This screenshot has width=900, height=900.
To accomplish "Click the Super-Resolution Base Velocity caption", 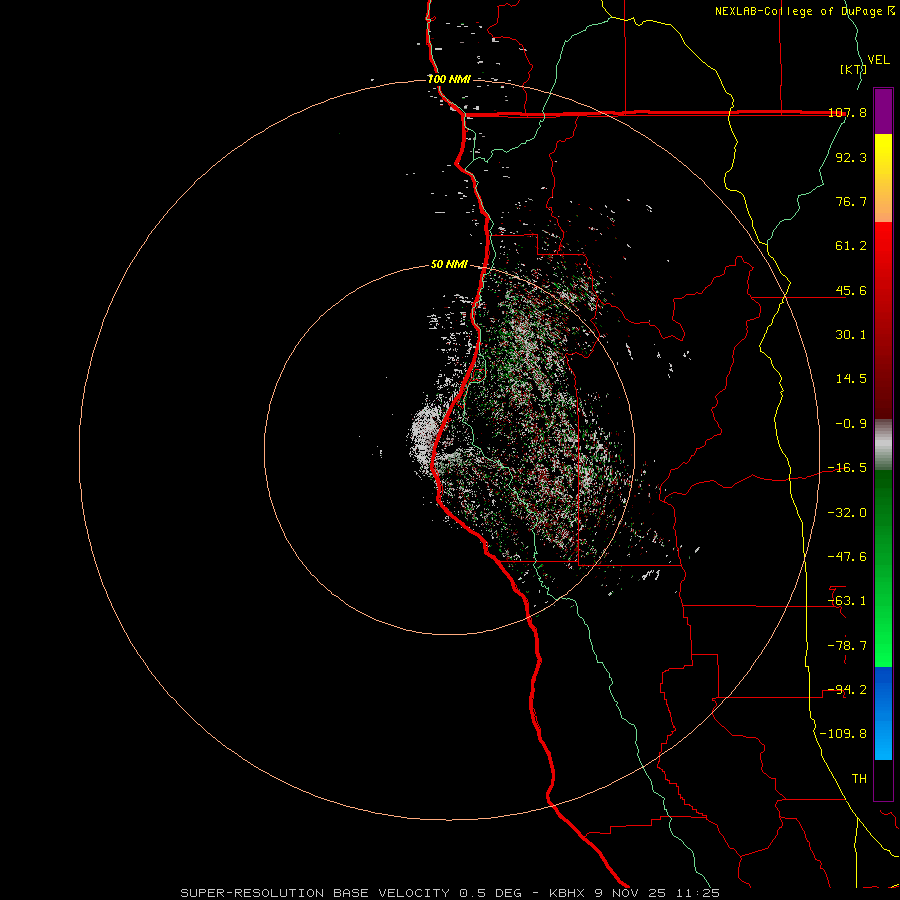I will (x=450, y=893).
